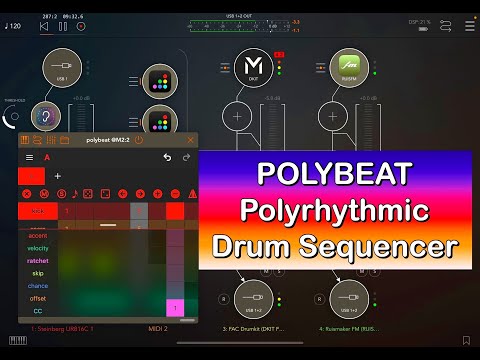
Task: Expand the options lines beside lower MIDI node
Action: tap(133, 122)
